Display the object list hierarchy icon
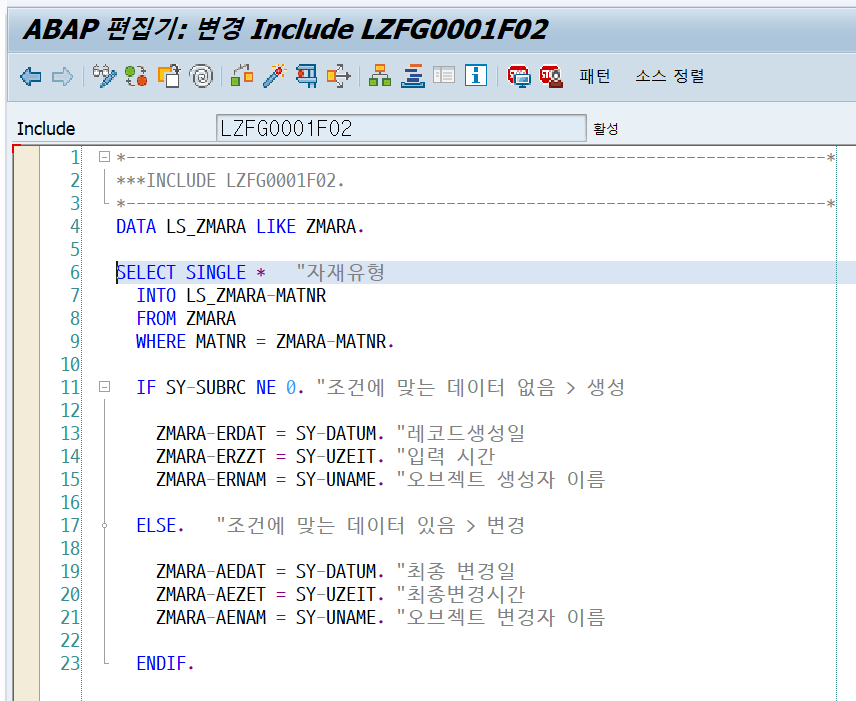The width and height of the screenshot is (856, 701). (381, 75)
